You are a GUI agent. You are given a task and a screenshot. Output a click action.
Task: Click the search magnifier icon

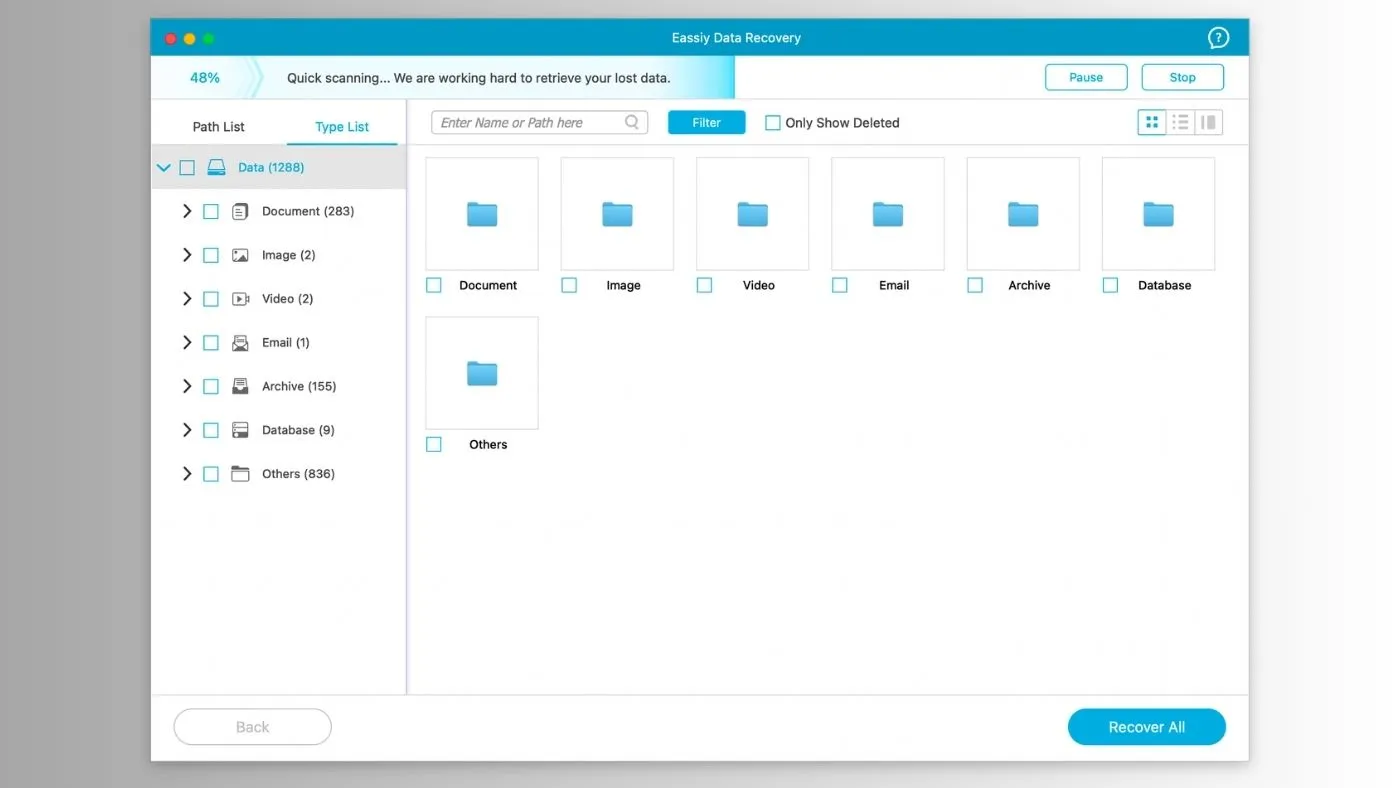tap(632, 122)
